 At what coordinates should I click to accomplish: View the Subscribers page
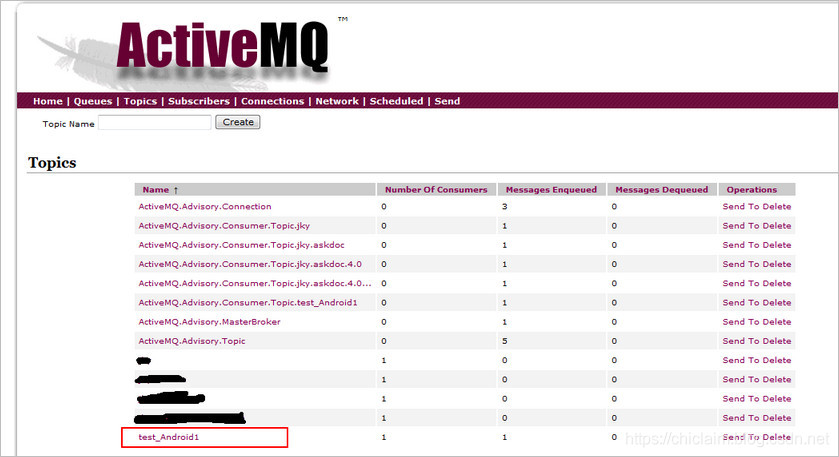[199, 101]
